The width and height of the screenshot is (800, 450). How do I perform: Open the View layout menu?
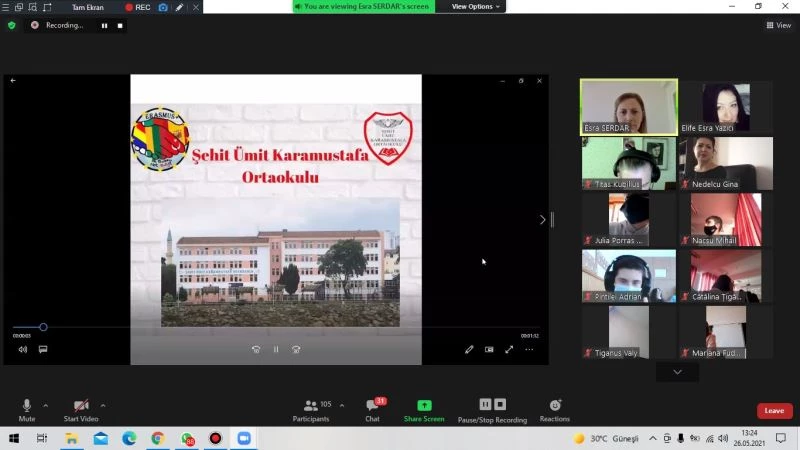point(778,25)
